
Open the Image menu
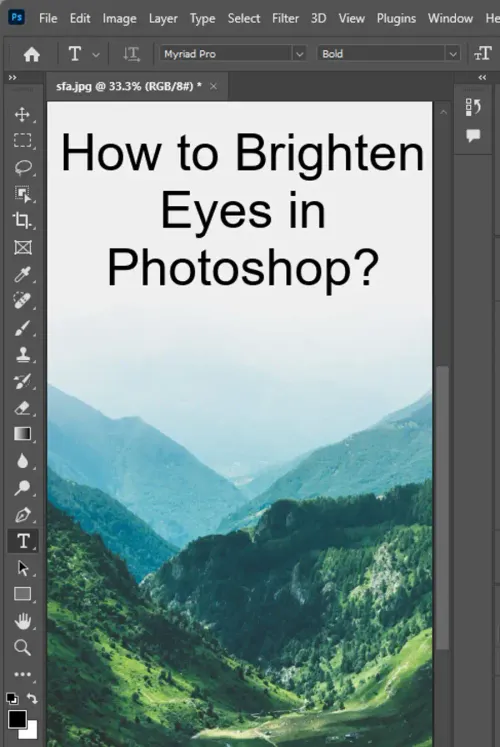coord(120,19)
